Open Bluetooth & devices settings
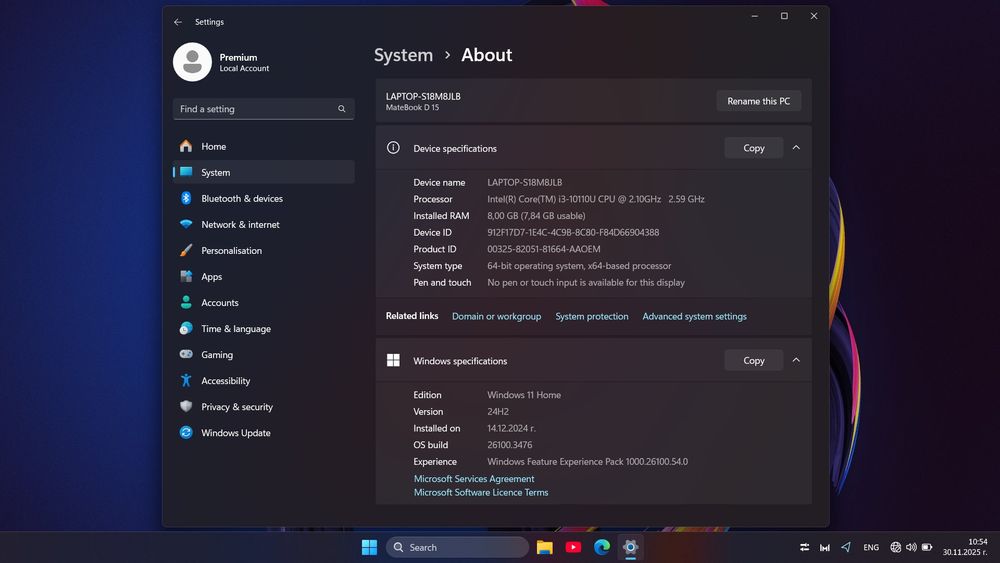Screen dimensions: 1000x563 263,198
